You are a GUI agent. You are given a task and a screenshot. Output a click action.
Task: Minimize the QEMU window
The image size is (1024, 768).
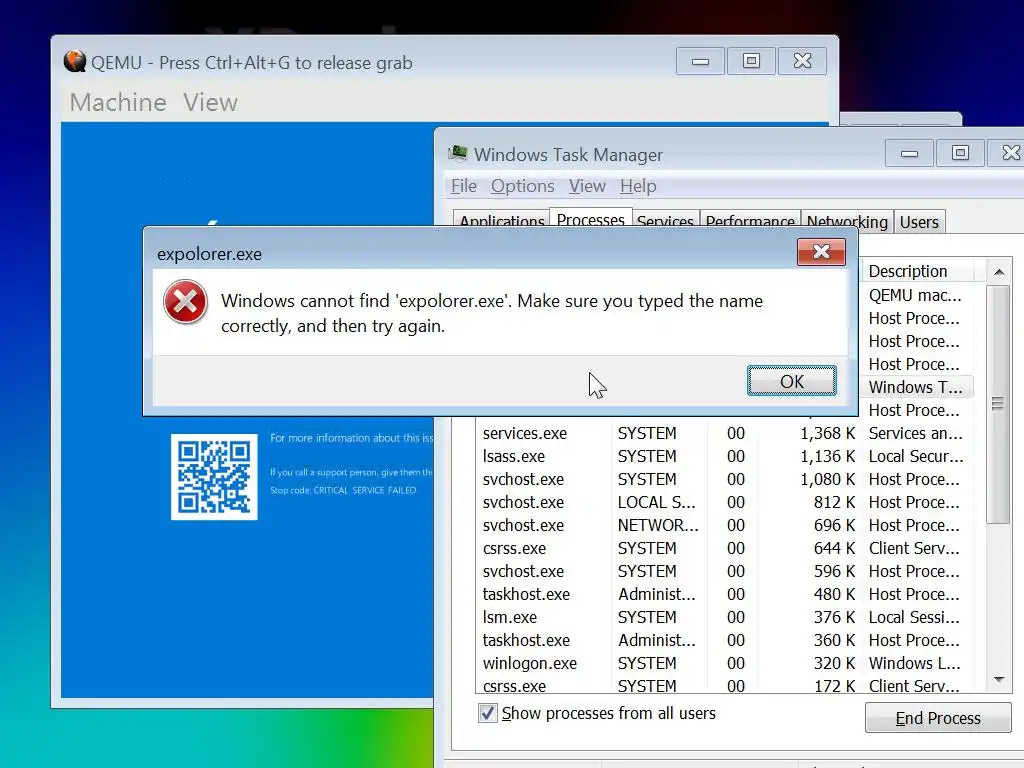coord(700,61)
